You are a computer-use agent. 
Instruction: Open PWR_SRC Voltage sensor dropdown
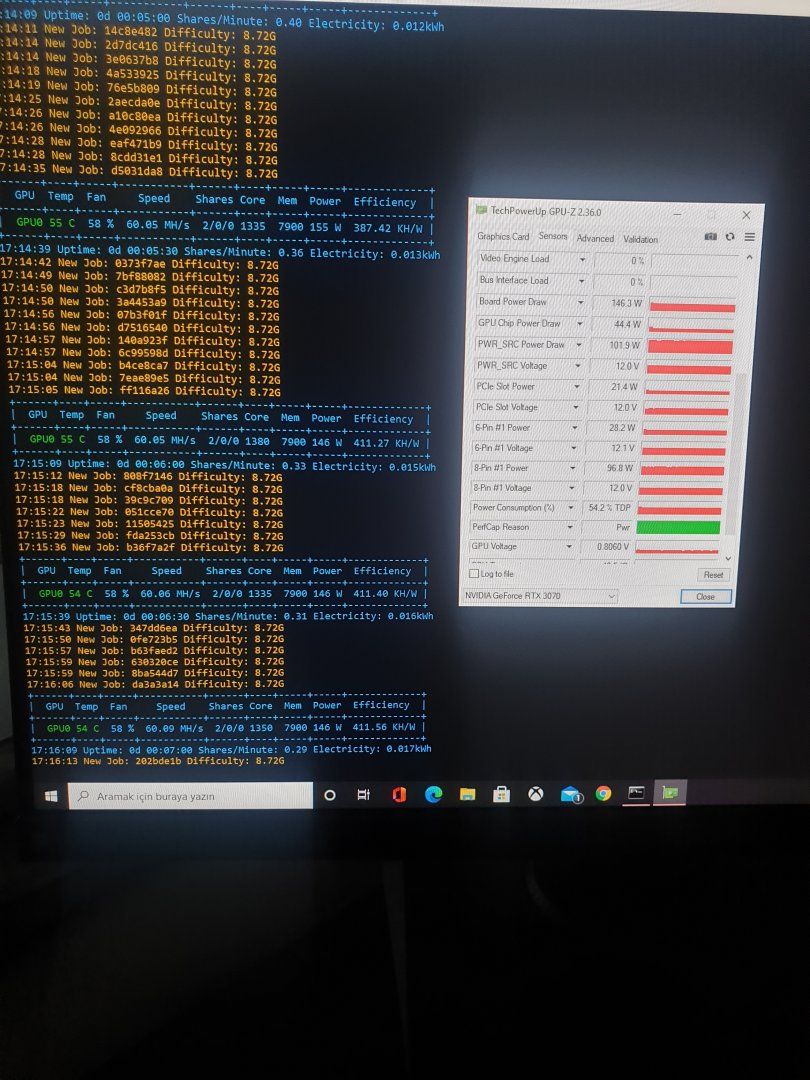[578, 366]
